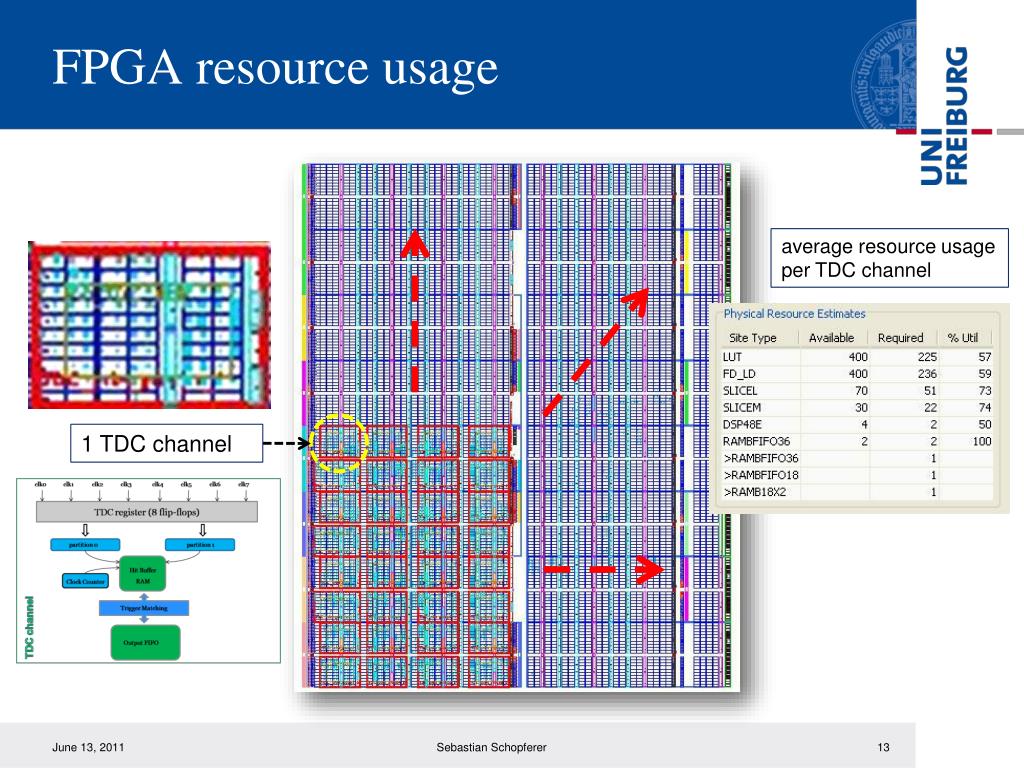Click the LUT Available value '400'

pos(858,357)
